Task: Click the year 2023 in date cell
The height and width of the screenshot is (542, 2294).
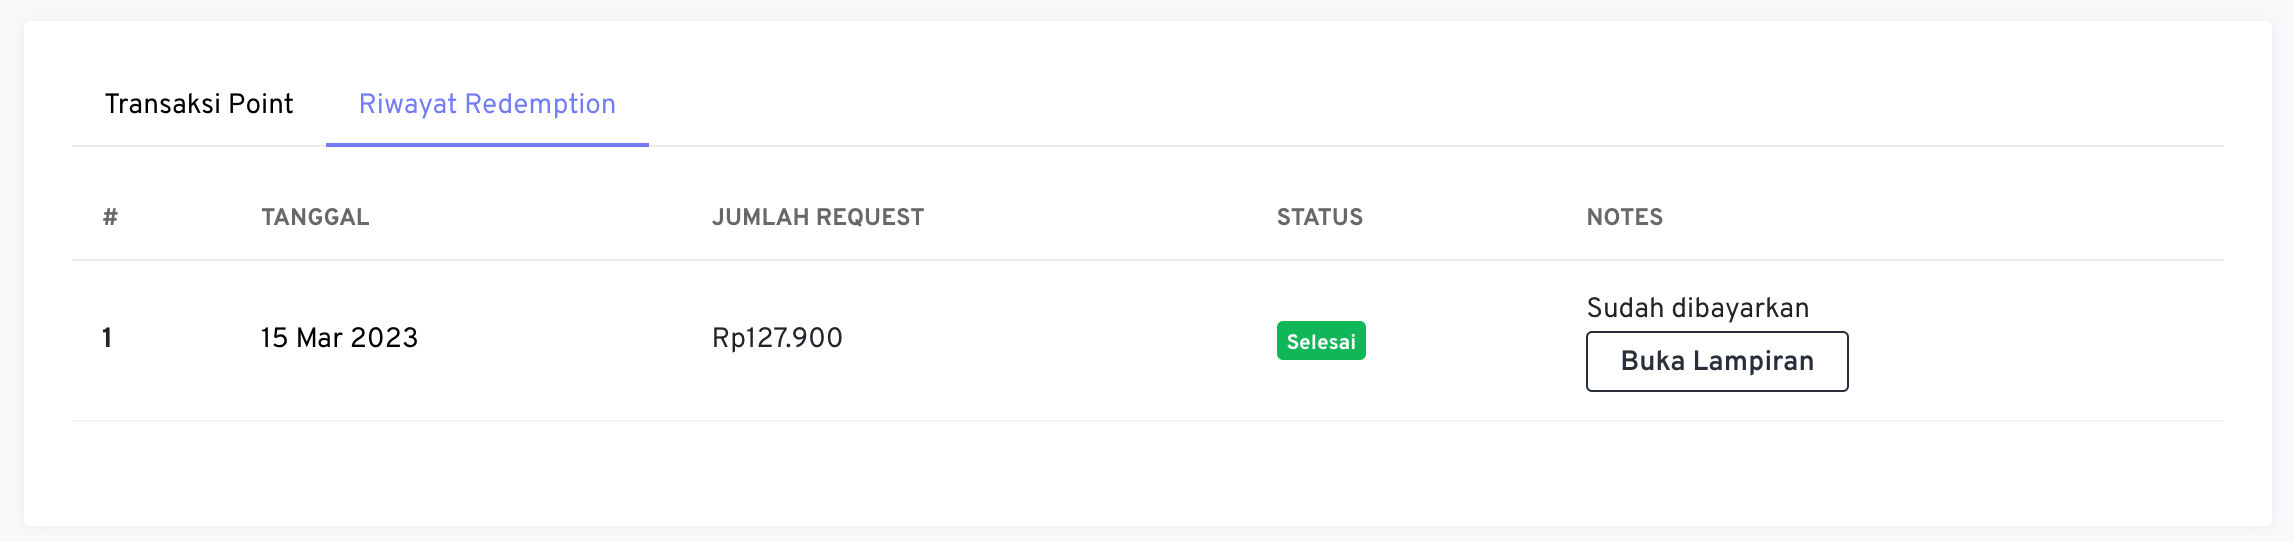Action: (384, 338)
